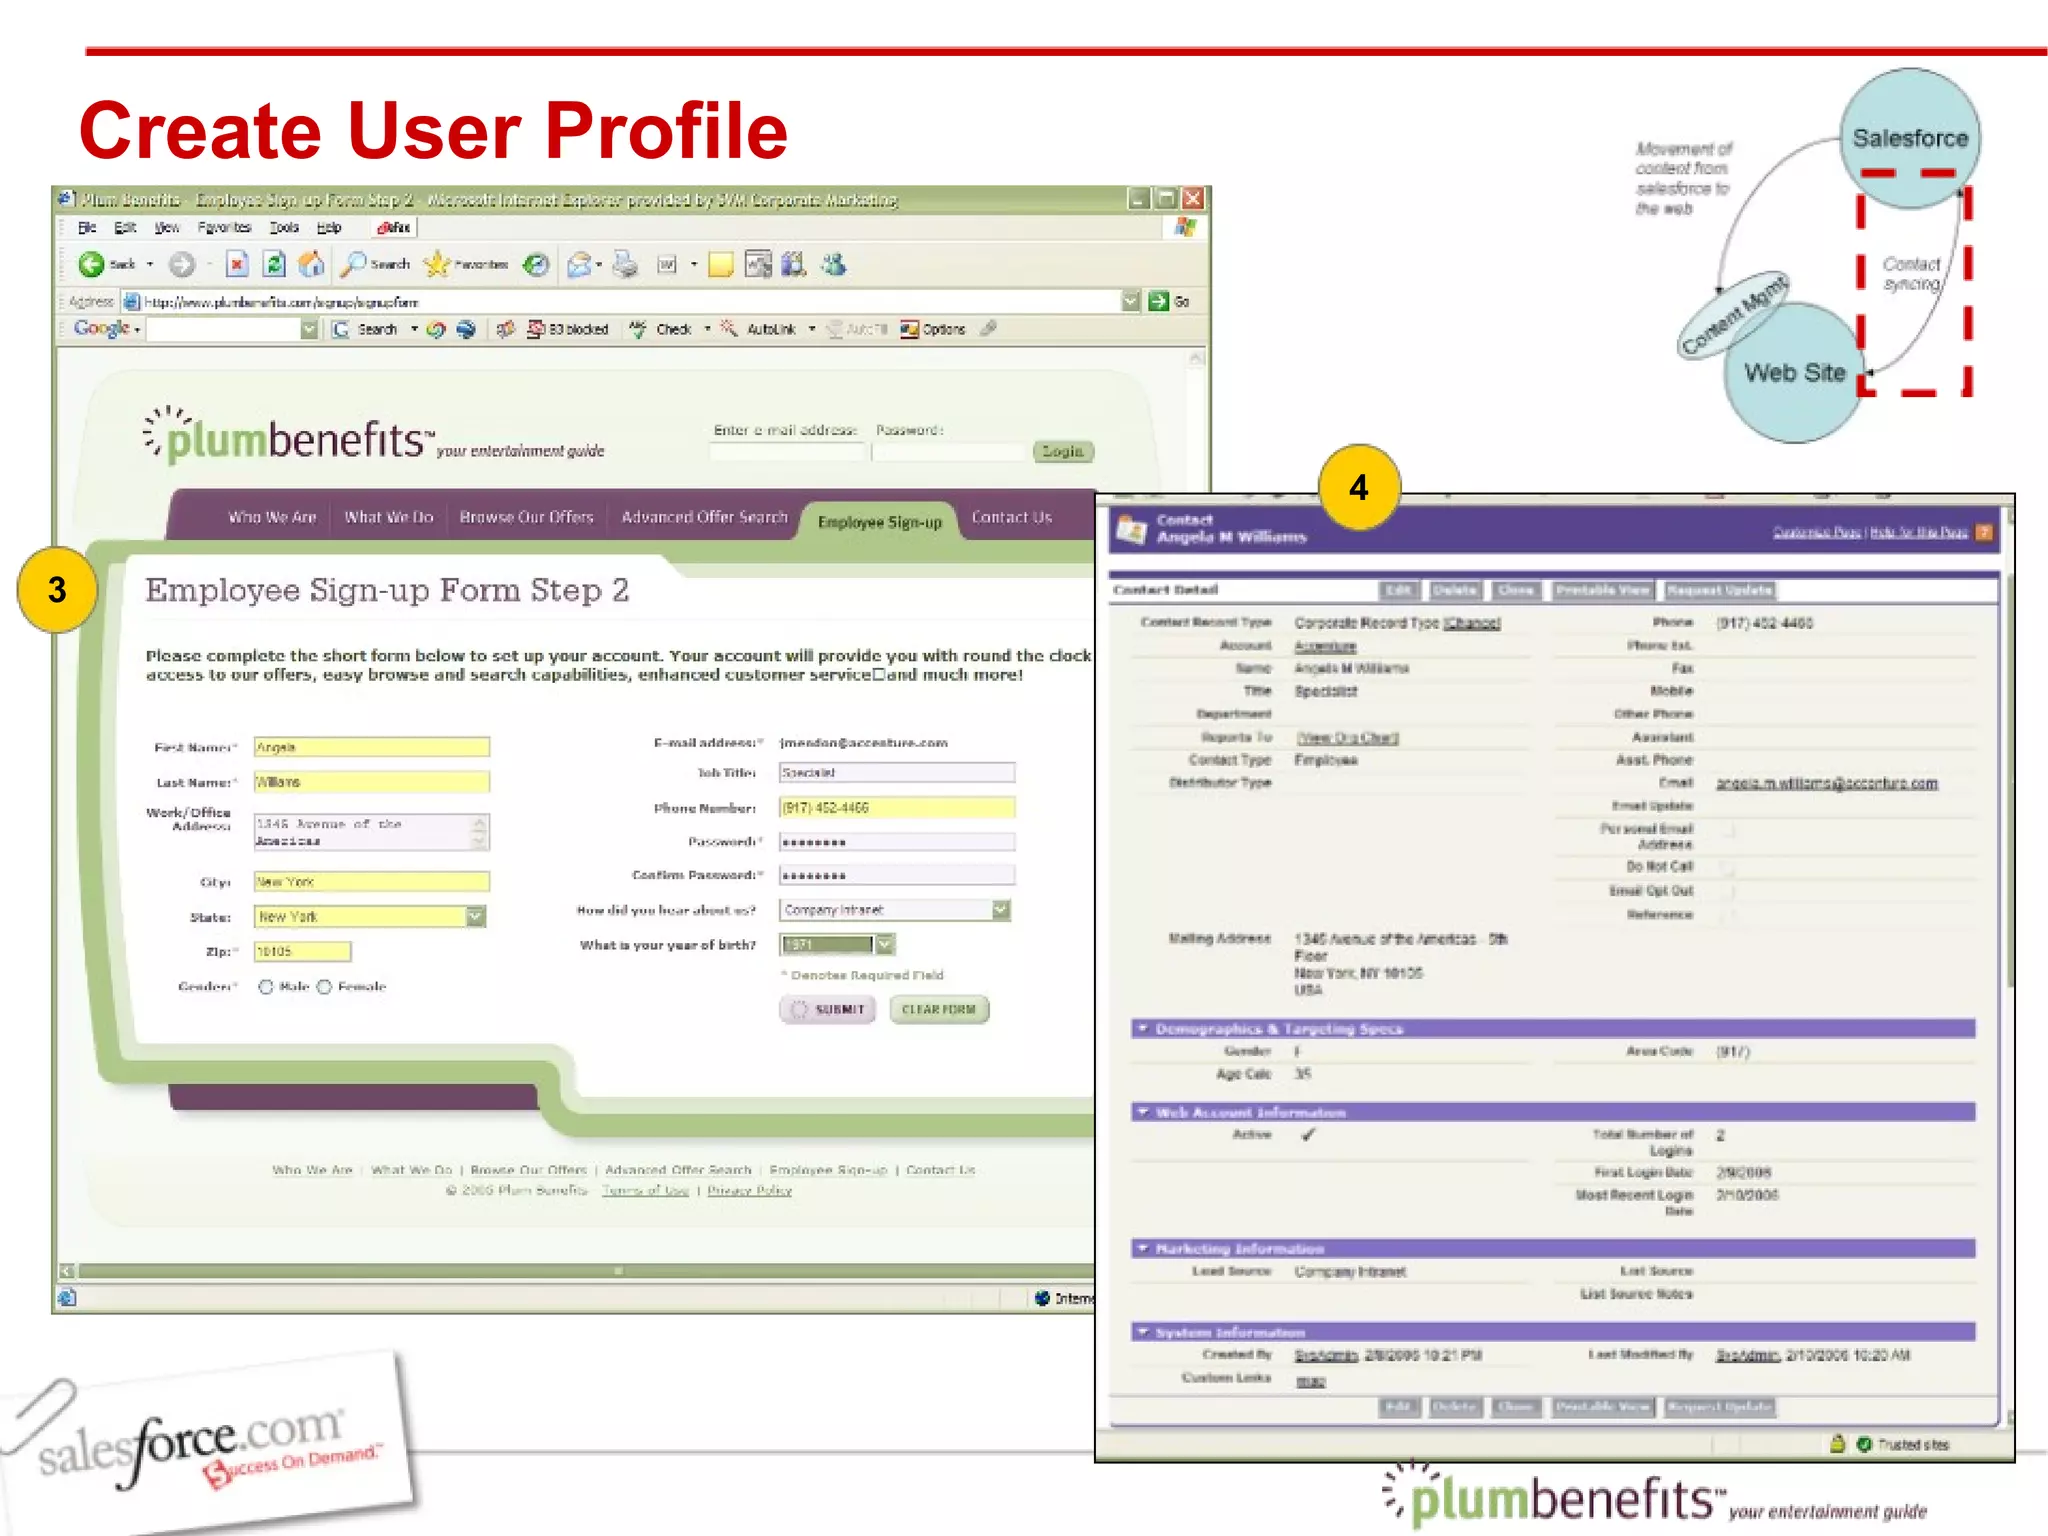The image size is (2048, 1536).
Task: Click the orange help question icon in Salesforce
Action: click(1985, 532)
